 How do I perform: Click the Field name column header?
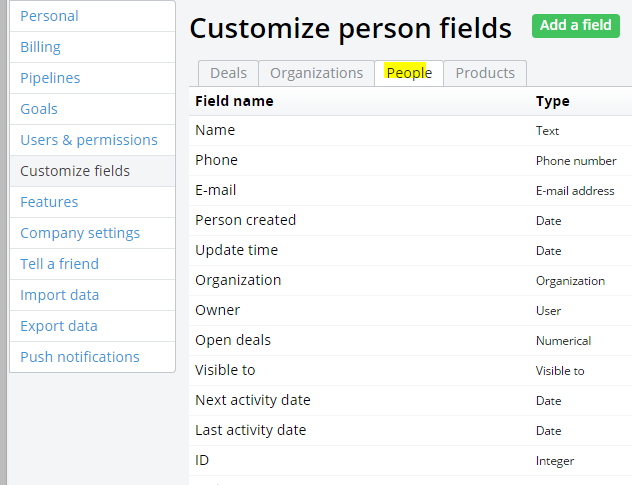pyautogui.click(x=234, y=101)
